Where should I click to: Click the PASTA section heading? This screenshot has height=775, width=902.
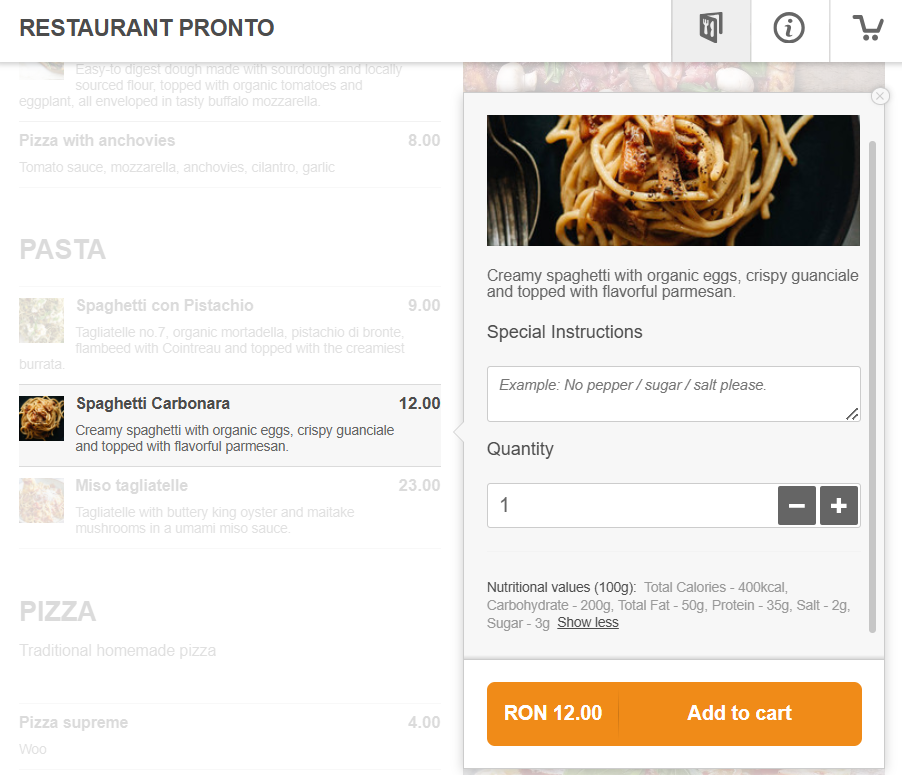pos(62,249)
